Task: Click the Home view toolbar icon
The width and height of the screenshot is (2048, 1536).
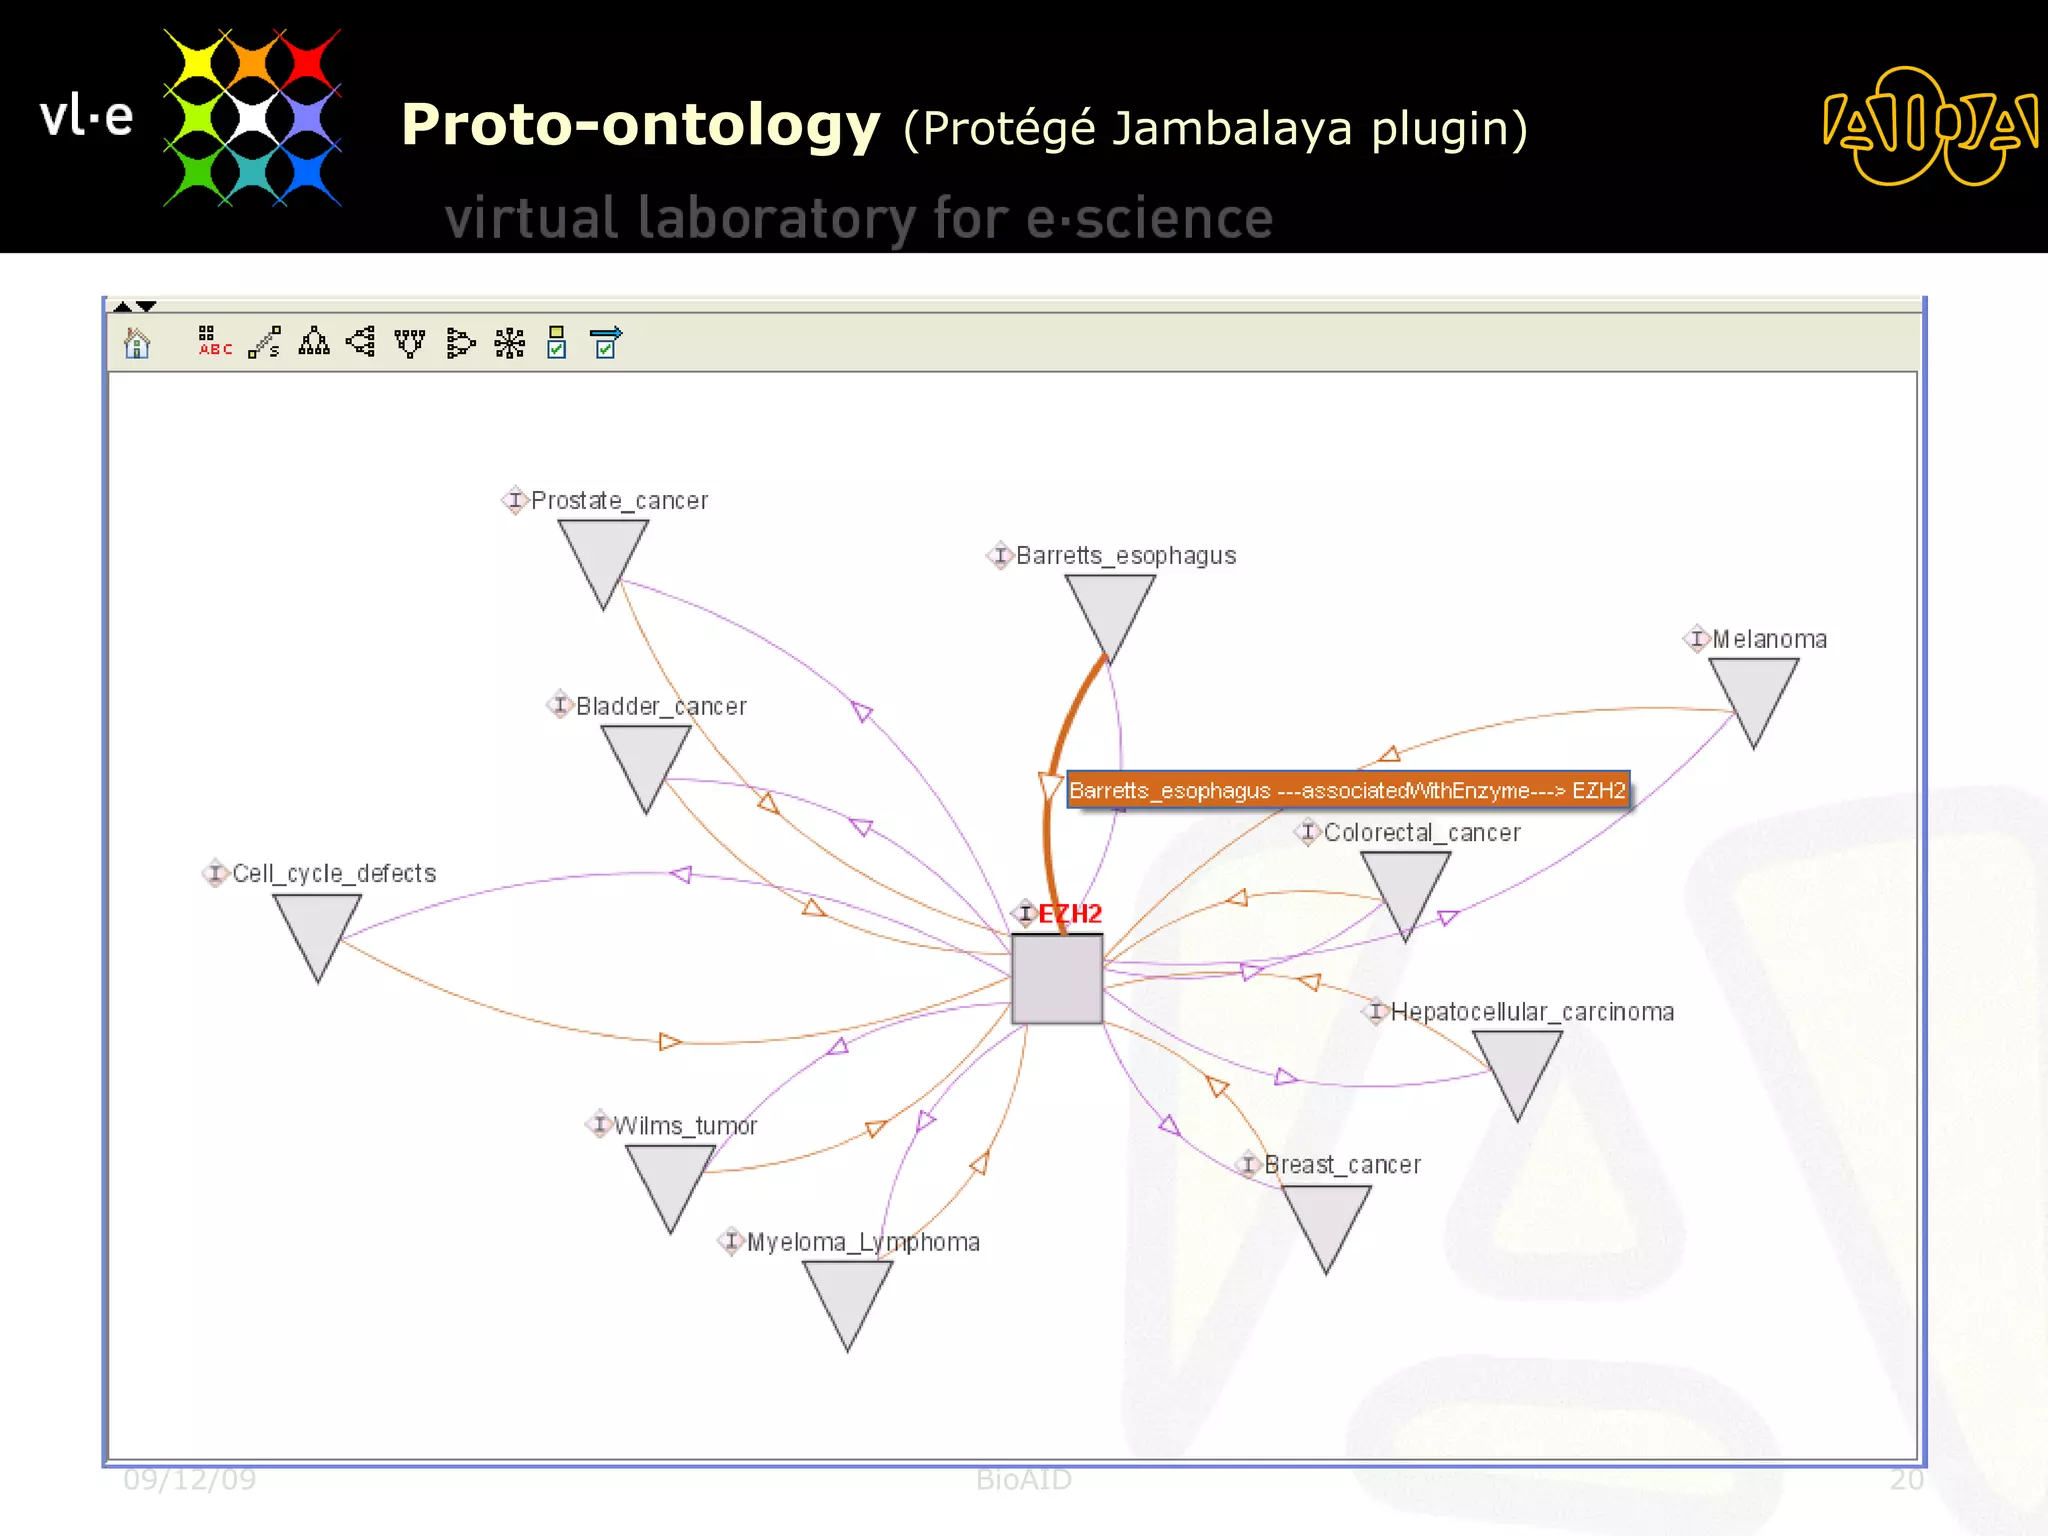Action: (x=137, y=343)
